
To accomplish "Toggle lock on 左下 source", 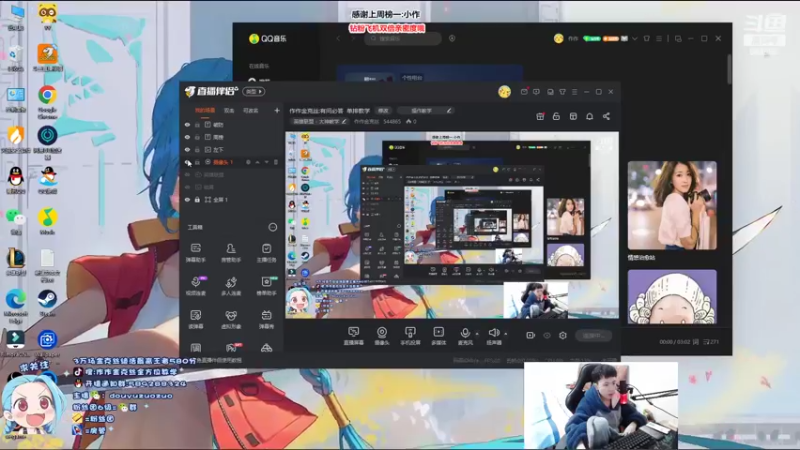I will tap(197, 149).
